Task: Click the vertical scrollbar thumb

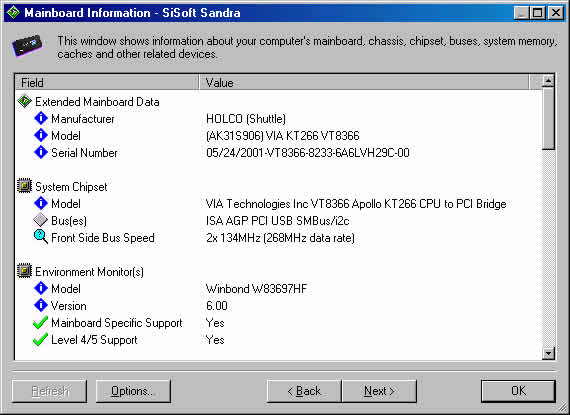Action: [x=548, y=118]
